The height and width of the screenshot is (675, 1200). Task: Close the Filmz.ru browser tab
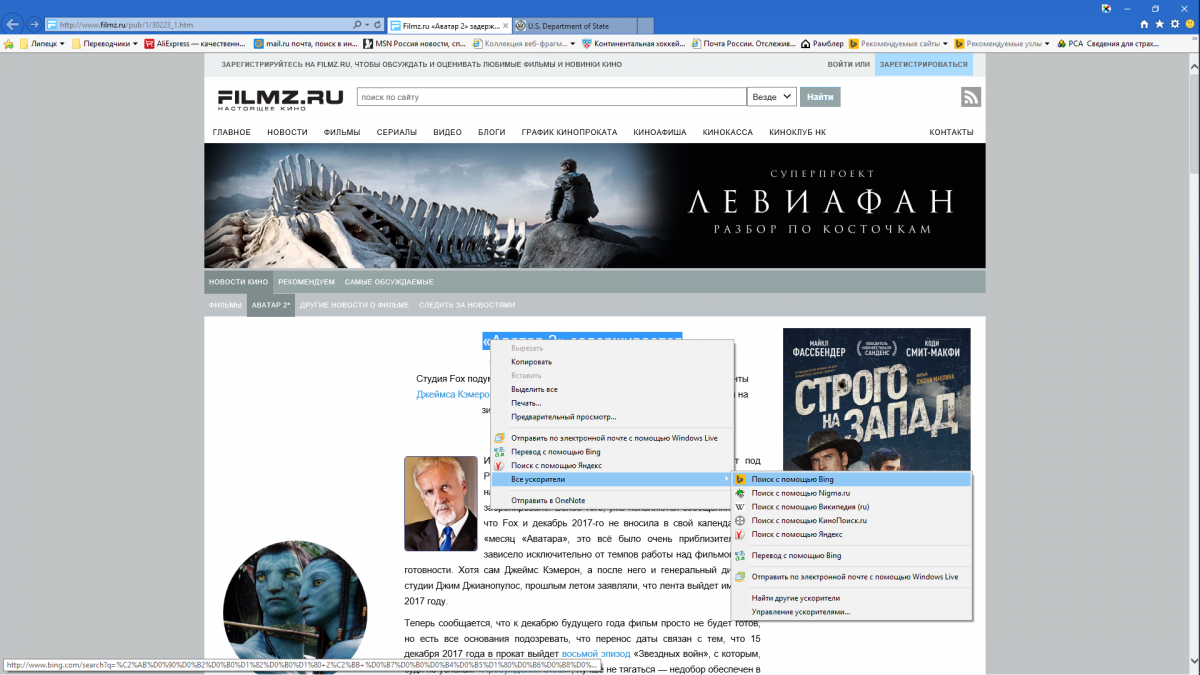click(505, 24)
